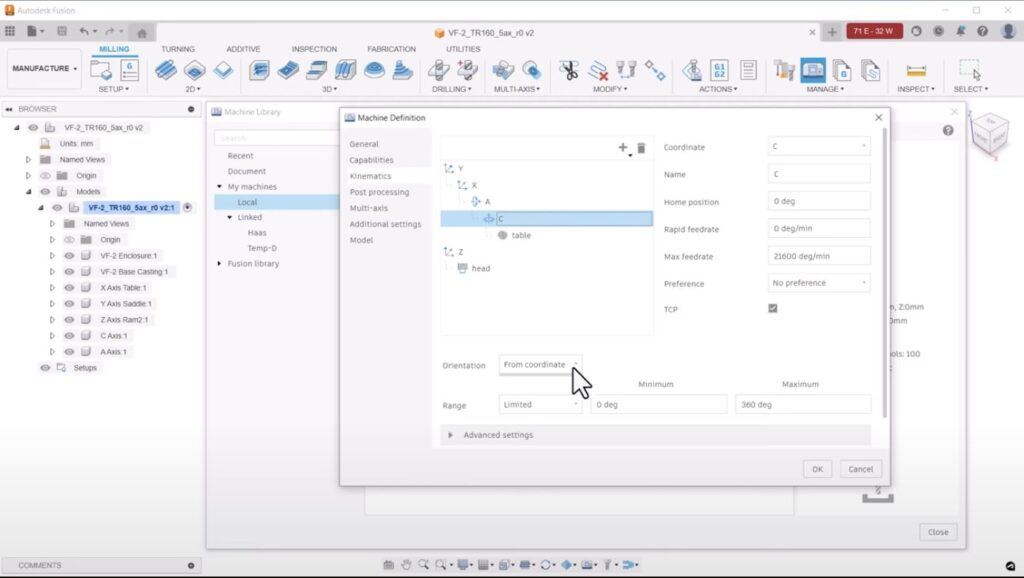The width and height of the screenshot is (1024, 578).
Task: Click the help question mark icon
Action: coord(947,131)
